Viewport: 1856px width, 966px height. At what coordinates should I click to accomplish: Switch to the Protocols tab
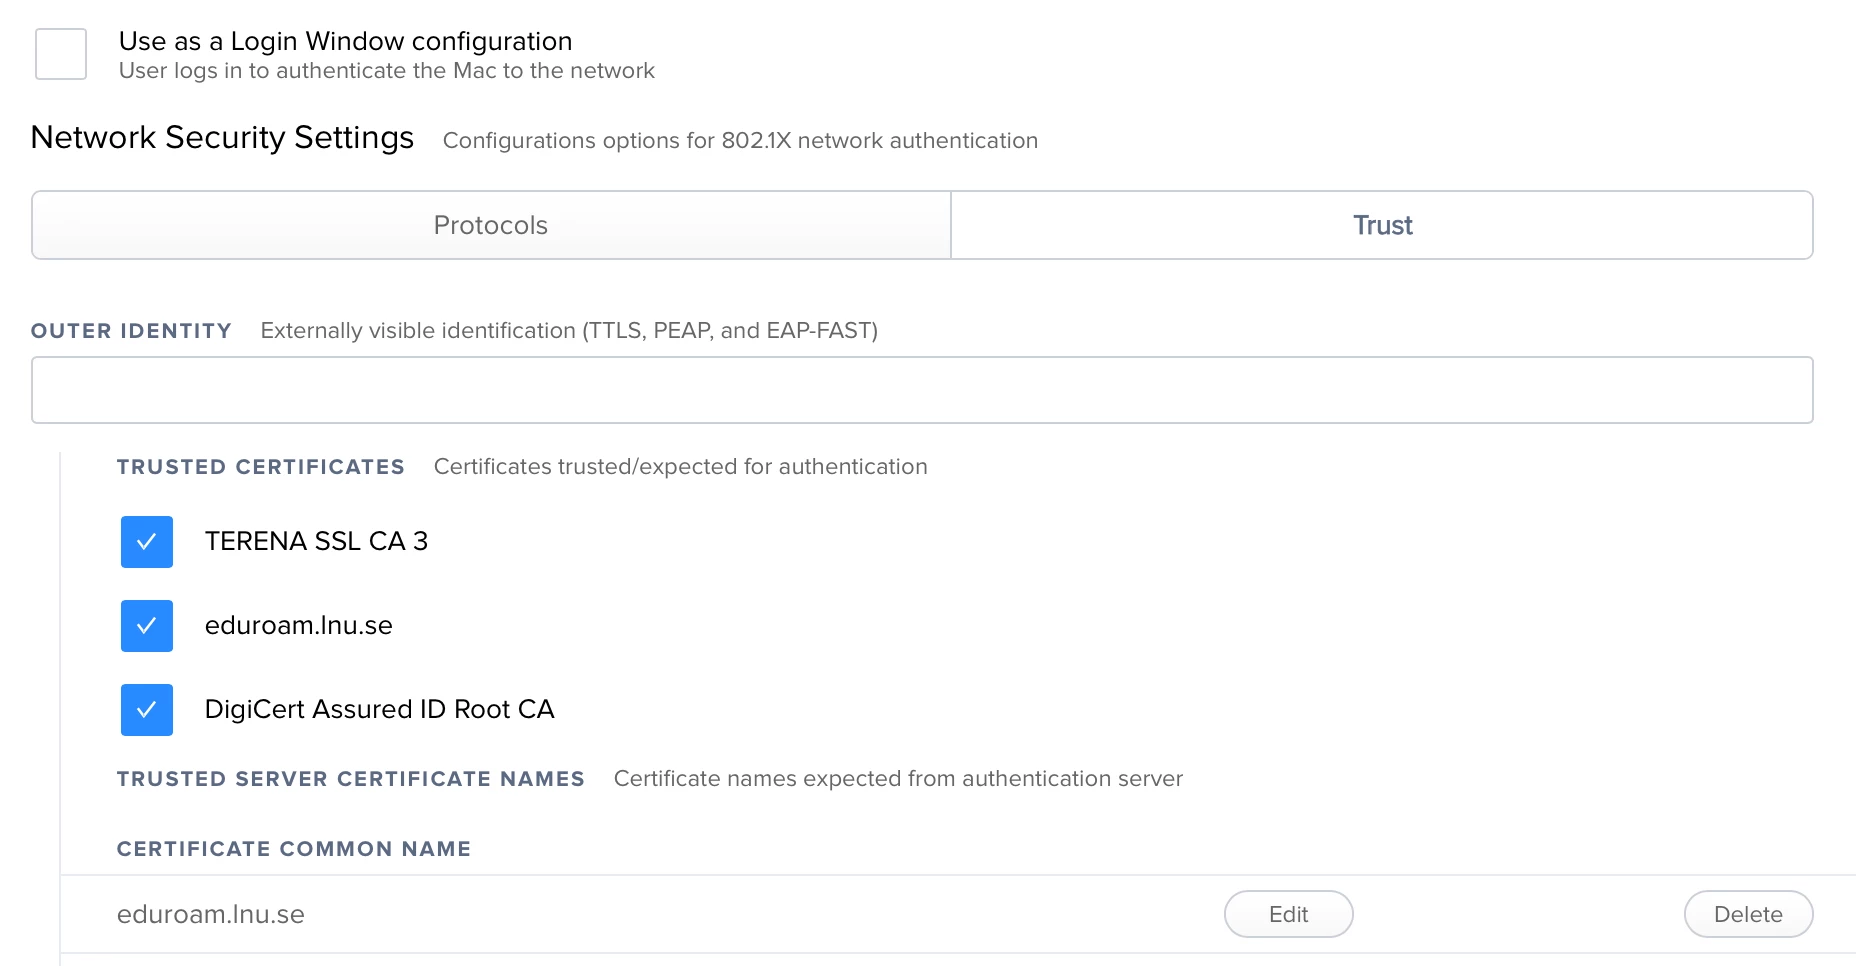[x=491, y=225]
